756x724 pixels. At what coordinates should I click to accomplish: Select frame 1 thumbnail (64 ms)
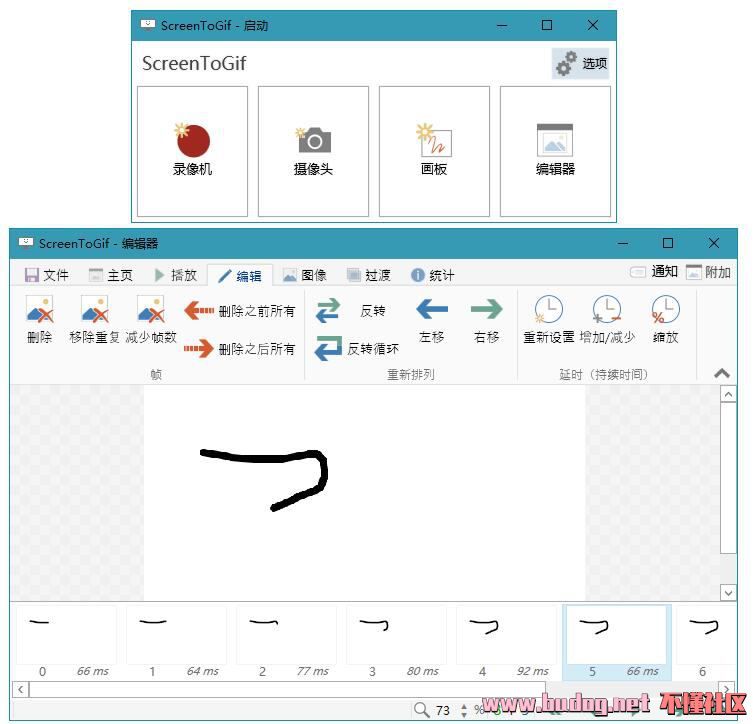tap(176, 643)
